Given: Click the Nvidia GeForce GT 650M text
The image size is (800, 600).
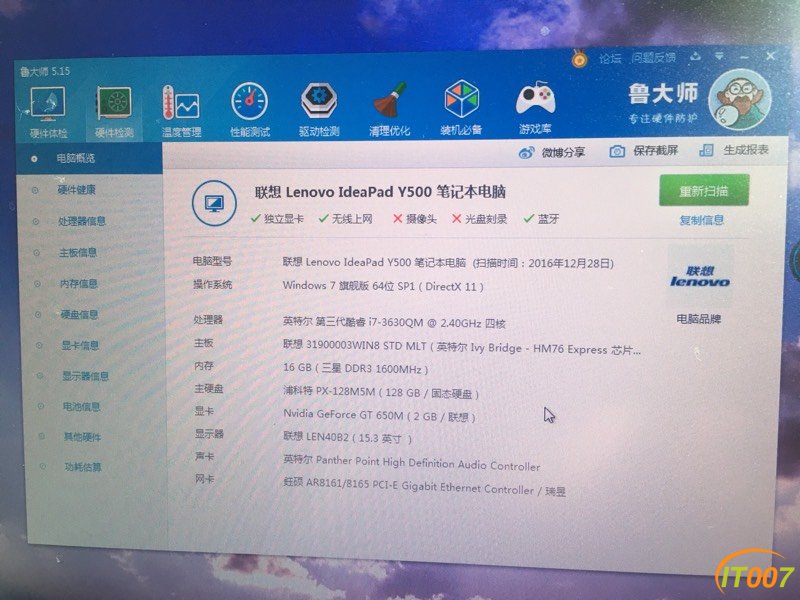Looking at the screenshot, I should 379,415.
